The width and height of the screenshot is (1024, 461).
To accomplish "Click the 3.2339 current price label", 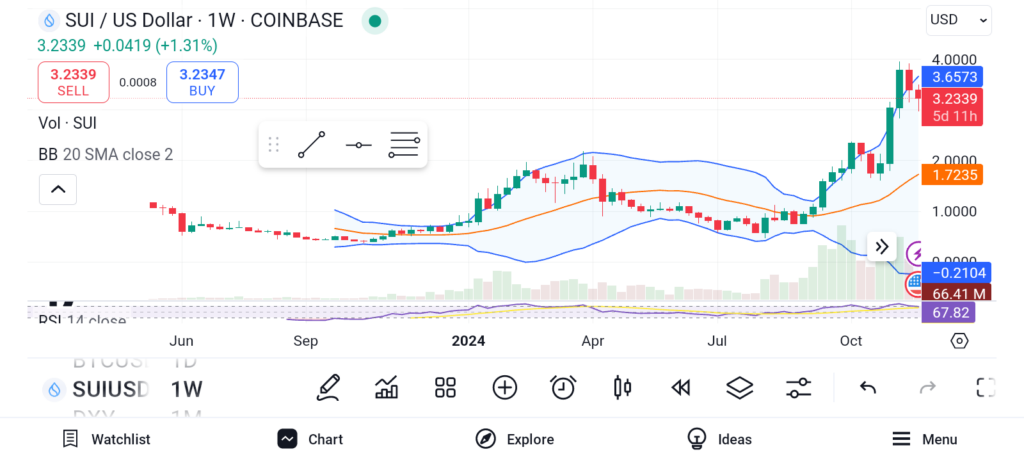I will pyautogui.click(x=952, y=106).
